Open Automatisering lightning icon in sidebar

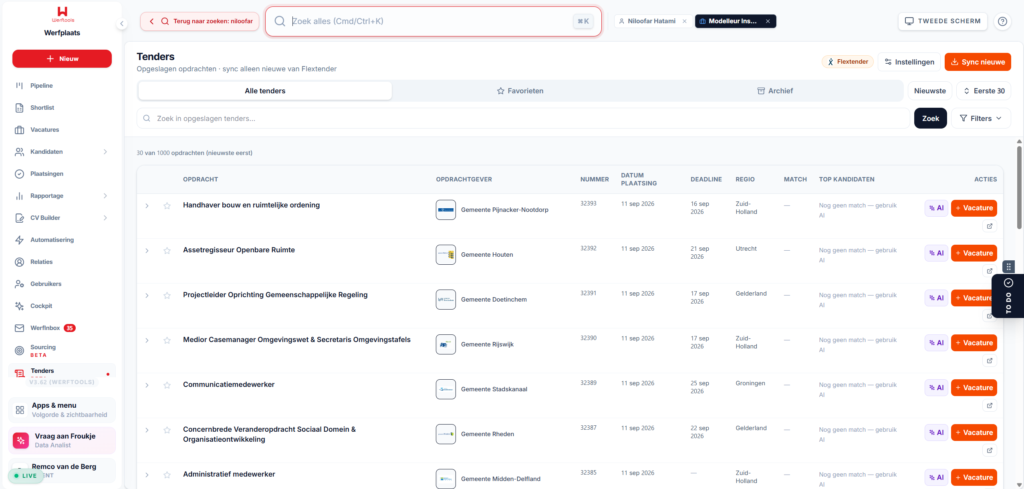click(20, 240)
